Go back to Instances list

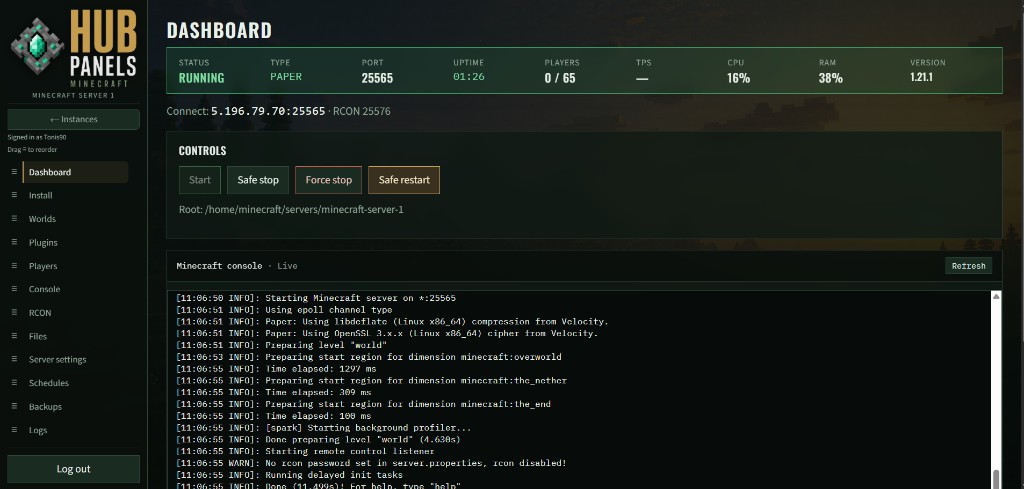click(73, 119)
